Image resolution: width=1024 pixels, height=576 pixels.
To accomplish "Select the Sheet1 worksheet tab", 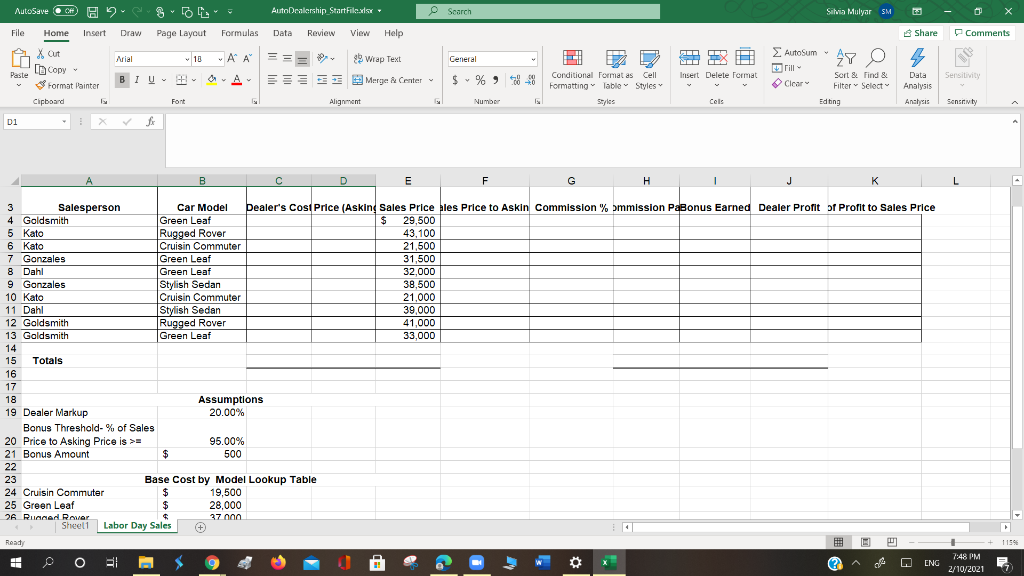I will 75,524.
